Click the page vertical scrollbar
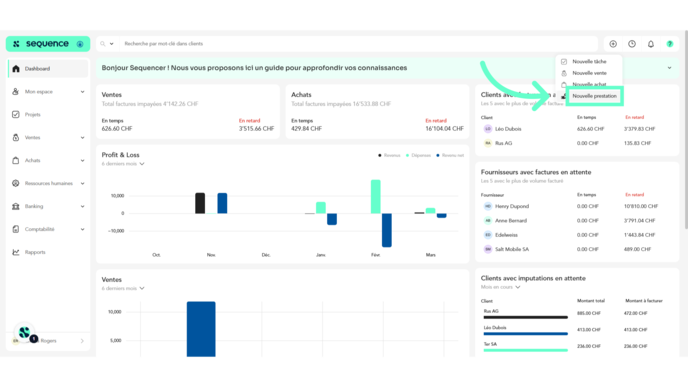Viewport: 688px width, 387px height. (x=686, y=129)
